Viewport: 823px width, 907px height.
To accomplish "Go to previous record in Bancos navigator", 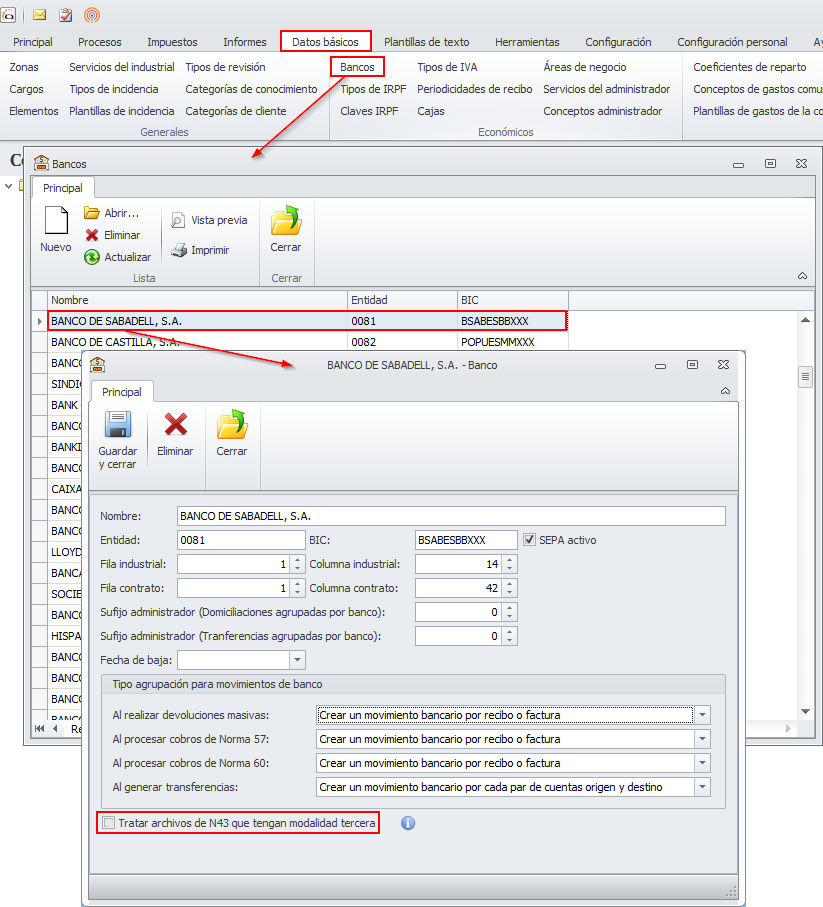I will coord(56,728).
